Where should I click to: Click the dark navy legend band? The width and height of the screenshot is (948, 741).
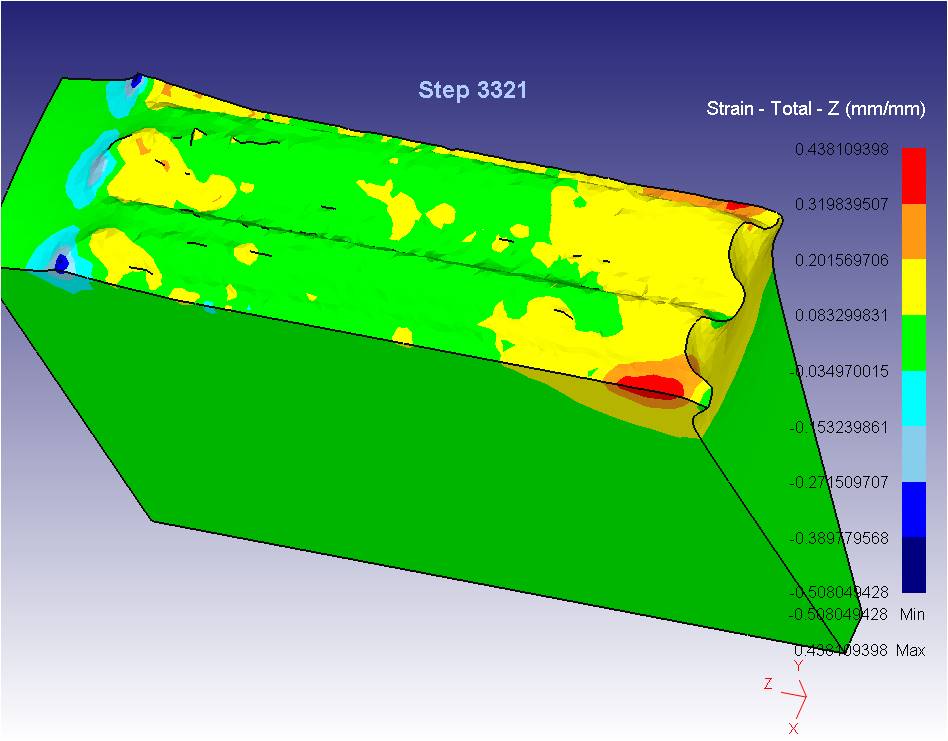click(x=914, y=565)
